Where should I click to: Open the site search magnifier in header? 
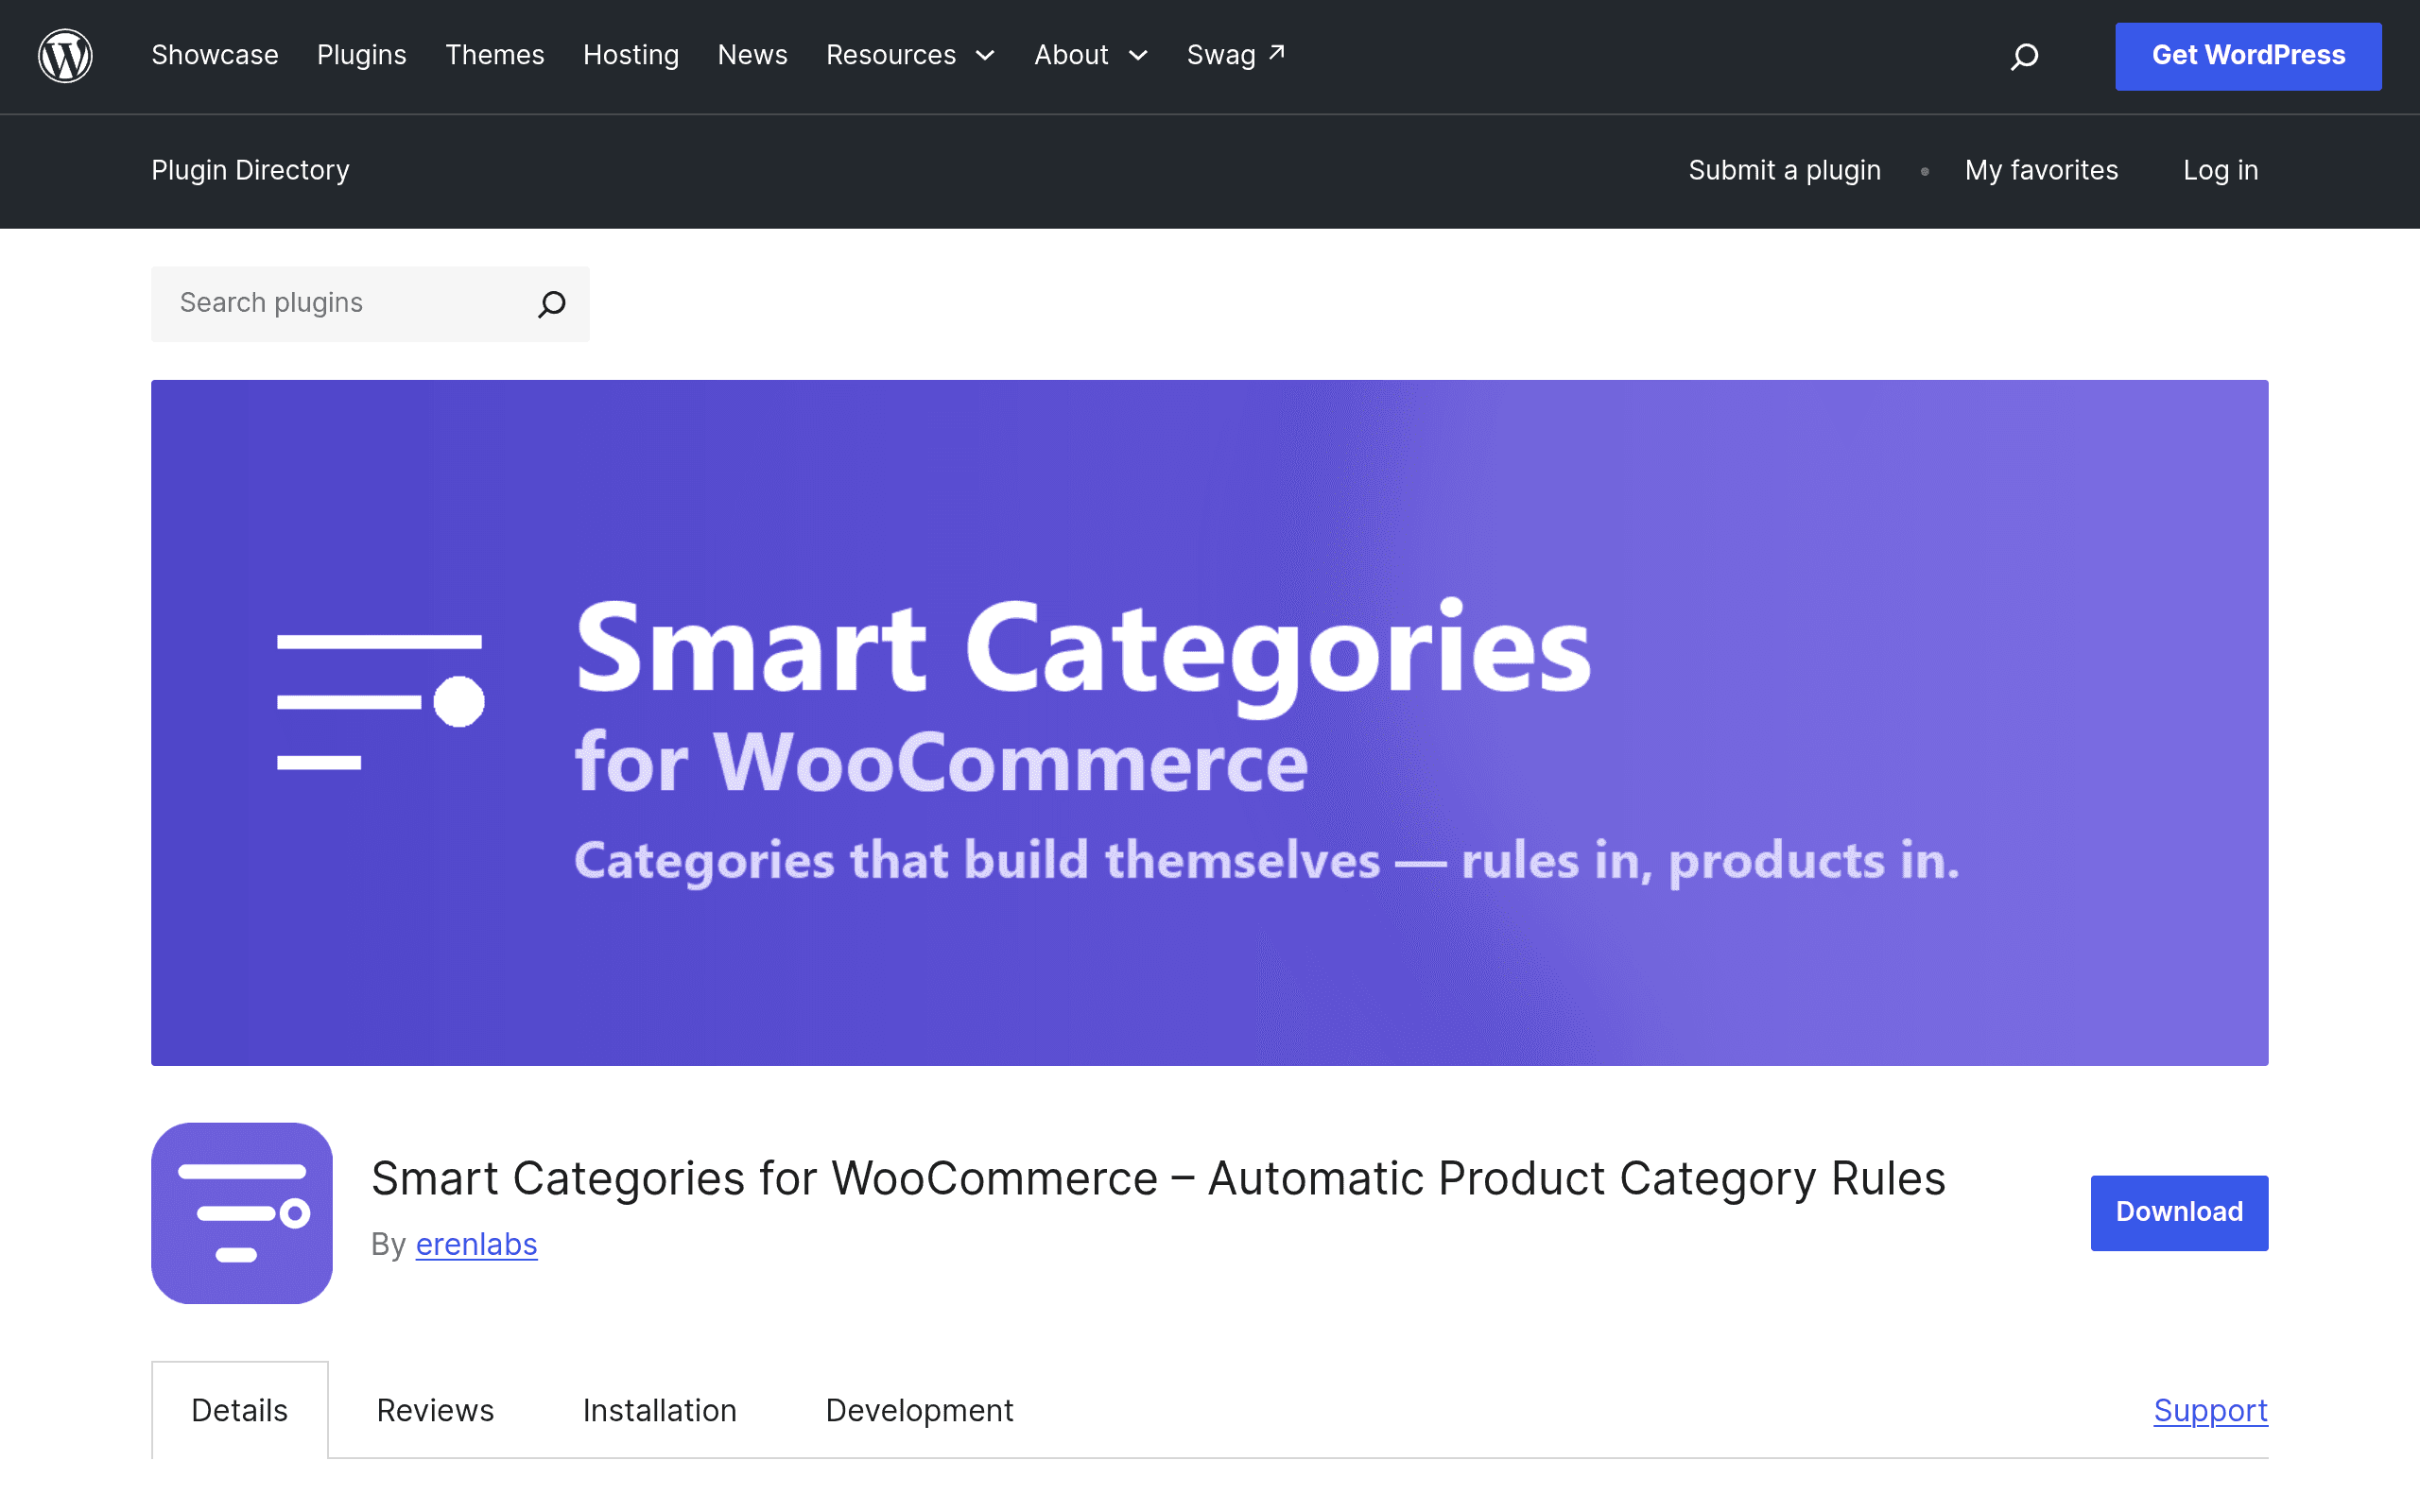(x=2024, y=56)
